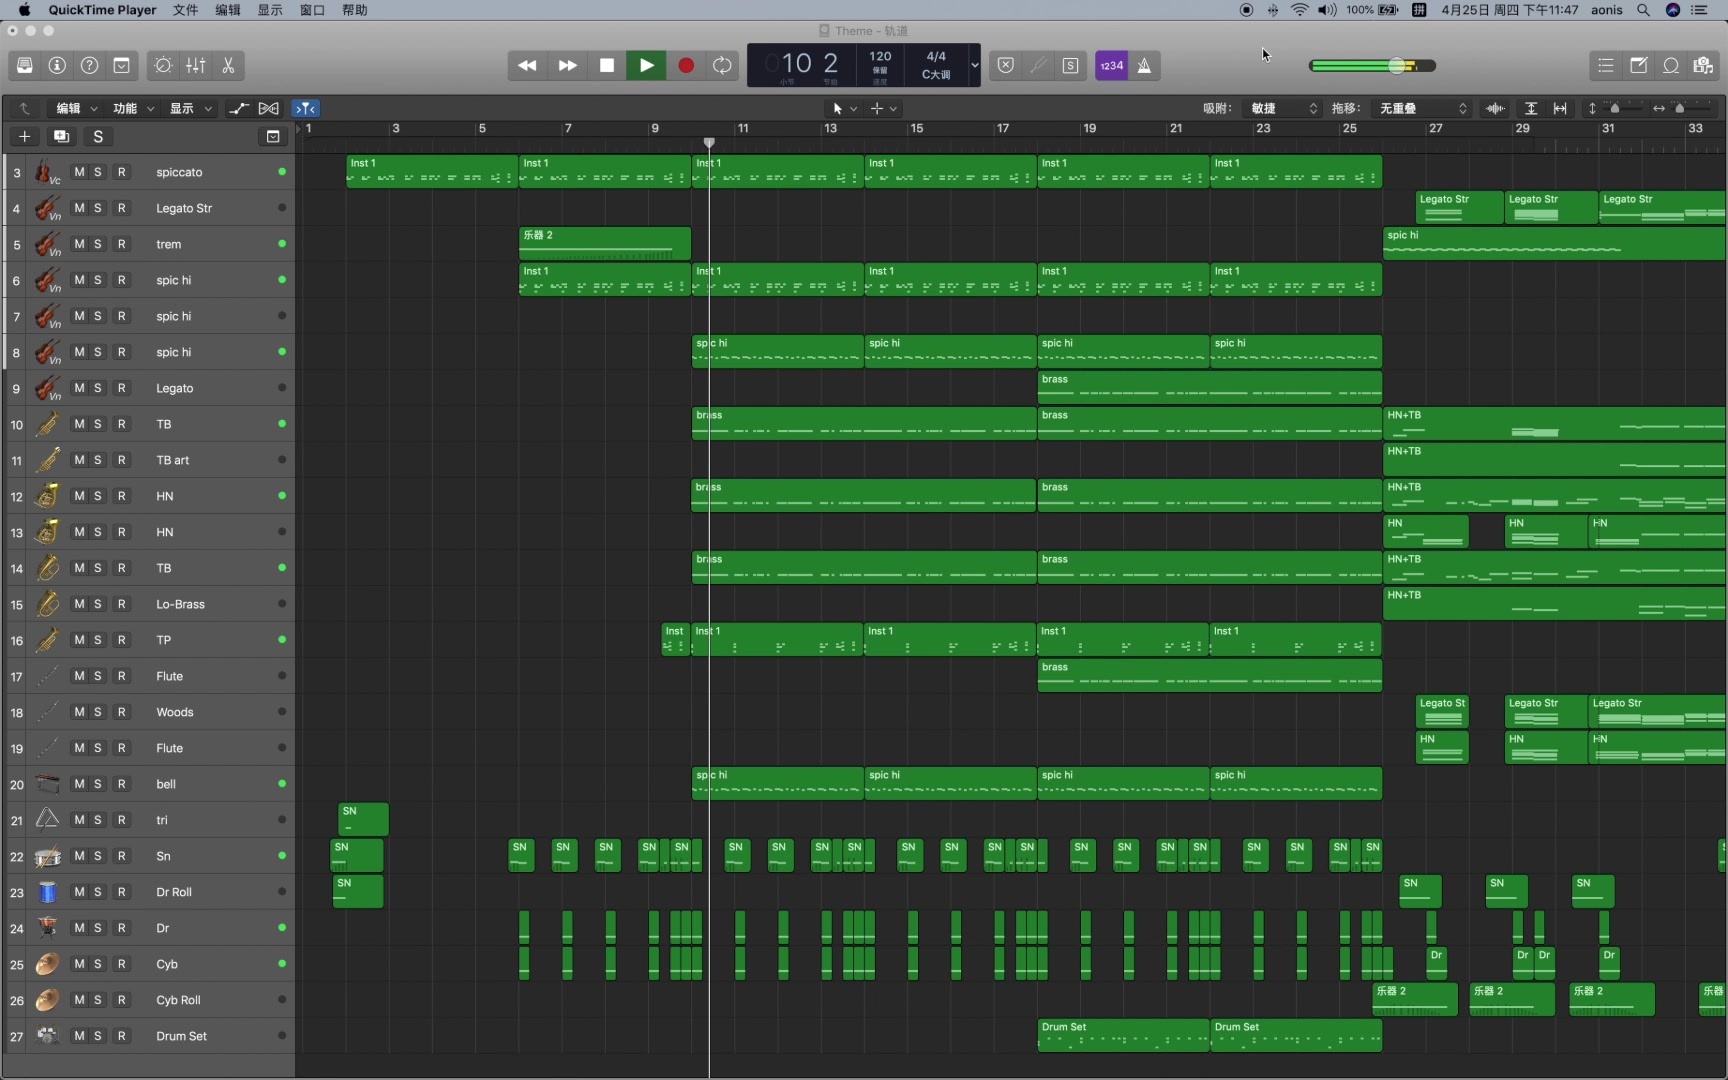Screen dimensions: 1728x1080
Task: Select the 乐器 2 region on trem track
Action: pos(604,244)
